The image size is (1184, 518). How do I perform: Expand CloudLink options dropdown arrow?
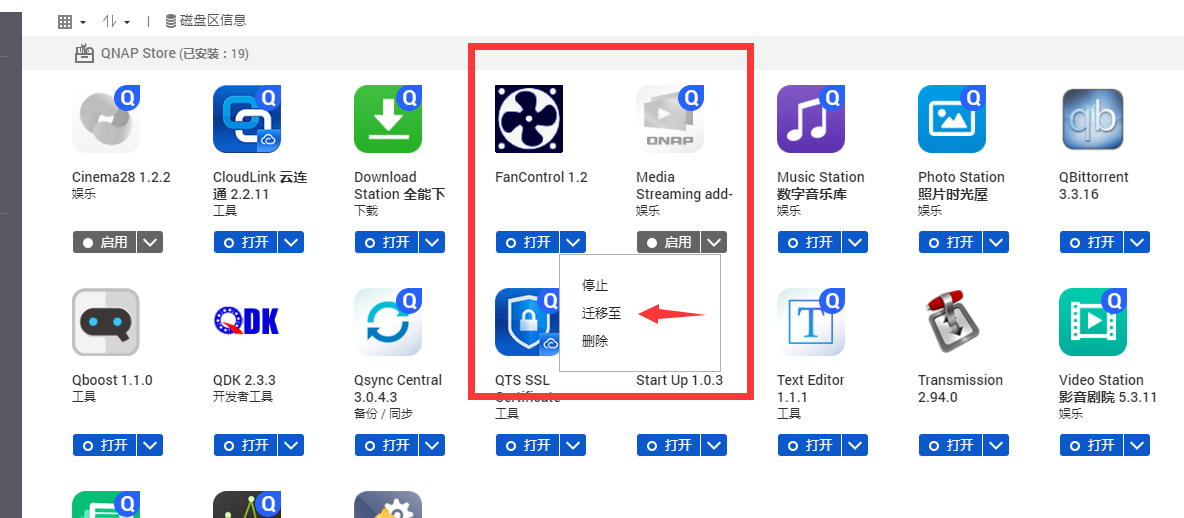pos(291,242)
